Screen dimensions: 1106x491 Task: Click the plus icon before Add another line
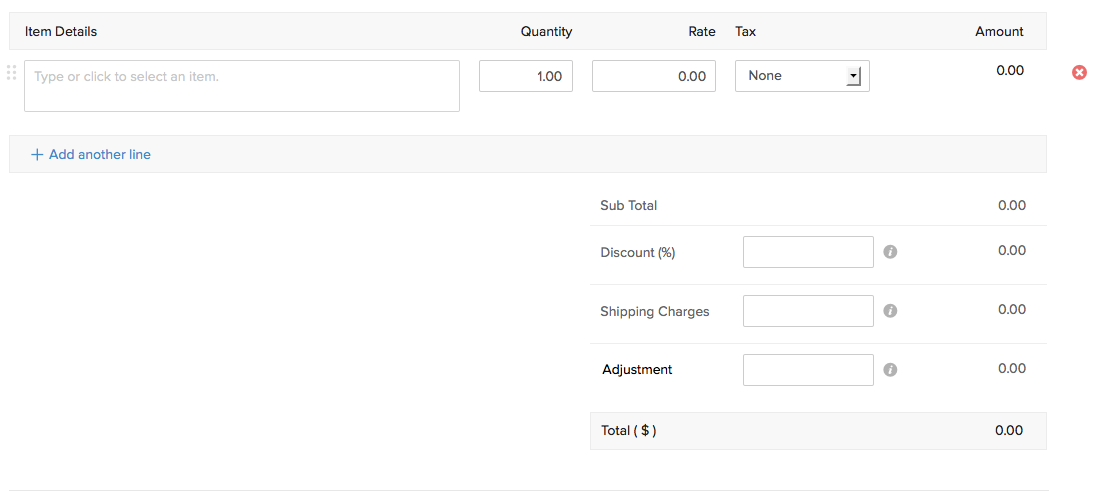coord(37,155)
